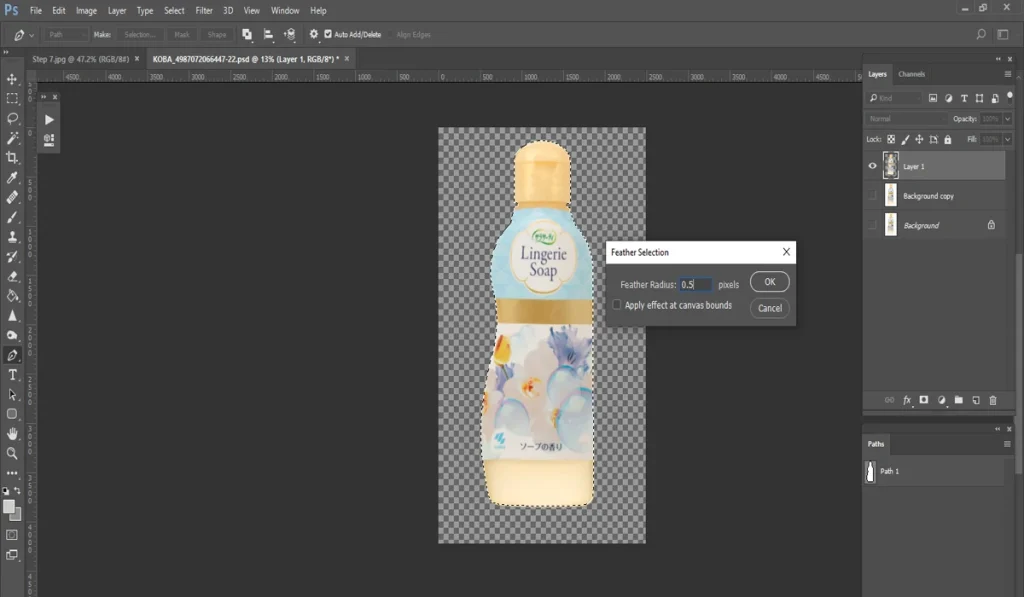
Task: Create new adjustment layer icon
Action: point(941,400)
